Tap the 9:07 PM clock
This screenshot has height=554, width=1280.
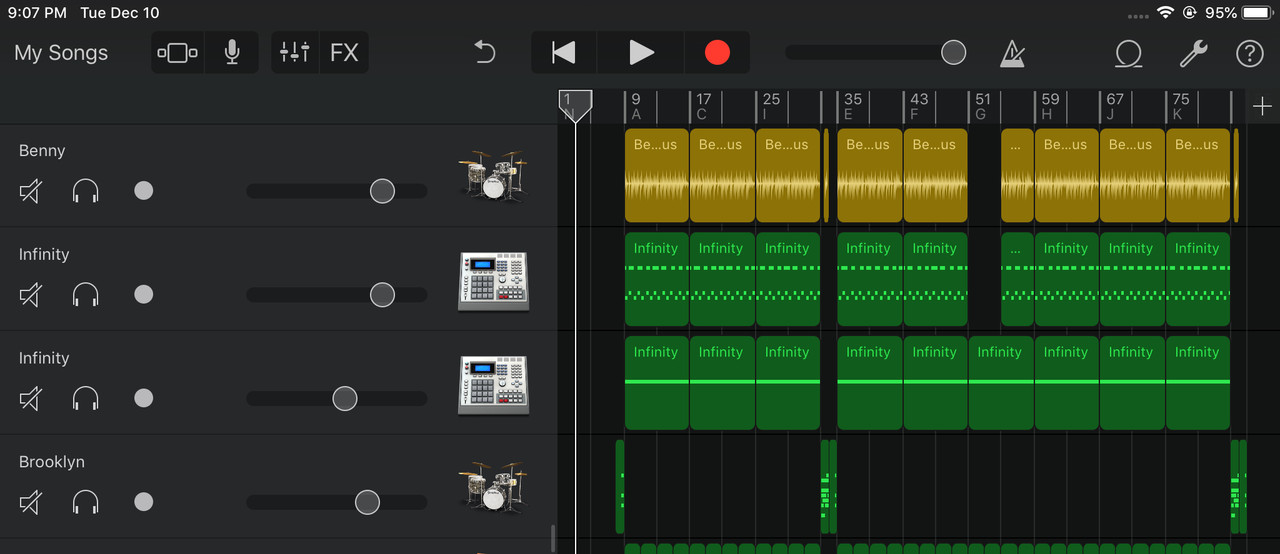coord(37,13)
